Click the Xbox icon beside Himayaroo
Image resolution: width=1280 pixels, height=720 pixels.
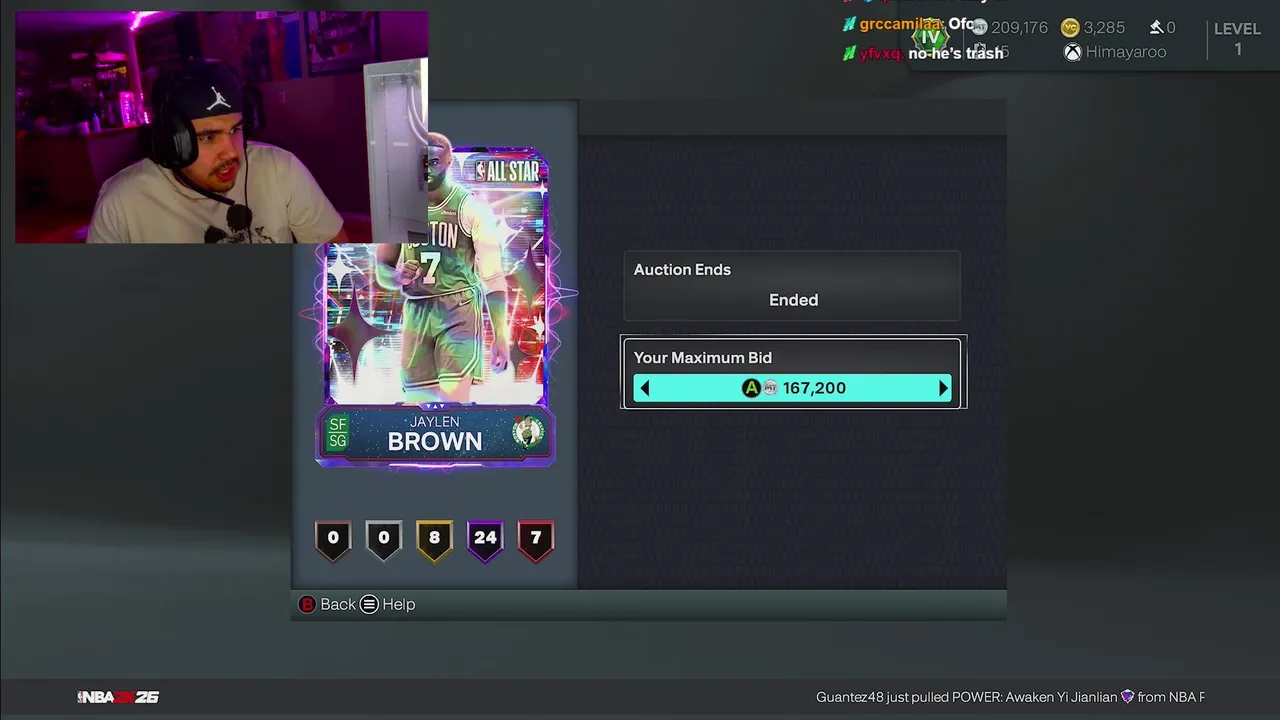point(1072,52)
